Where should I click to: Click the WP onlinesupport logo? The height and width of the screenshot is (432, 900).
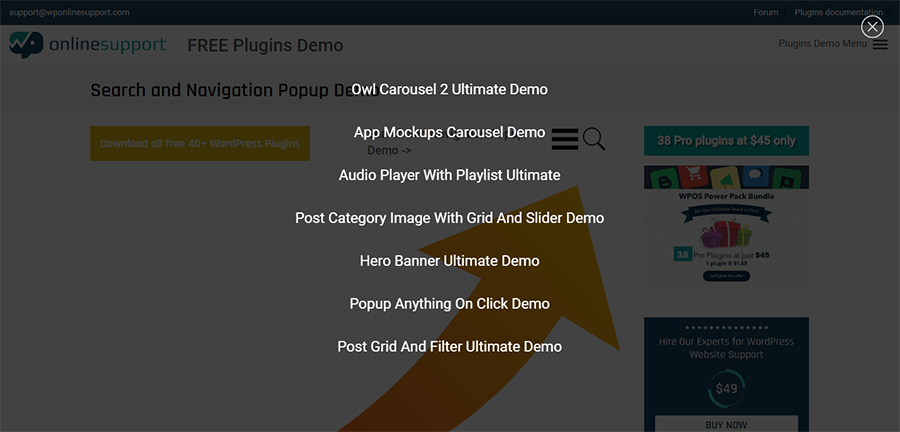[87, 45]
